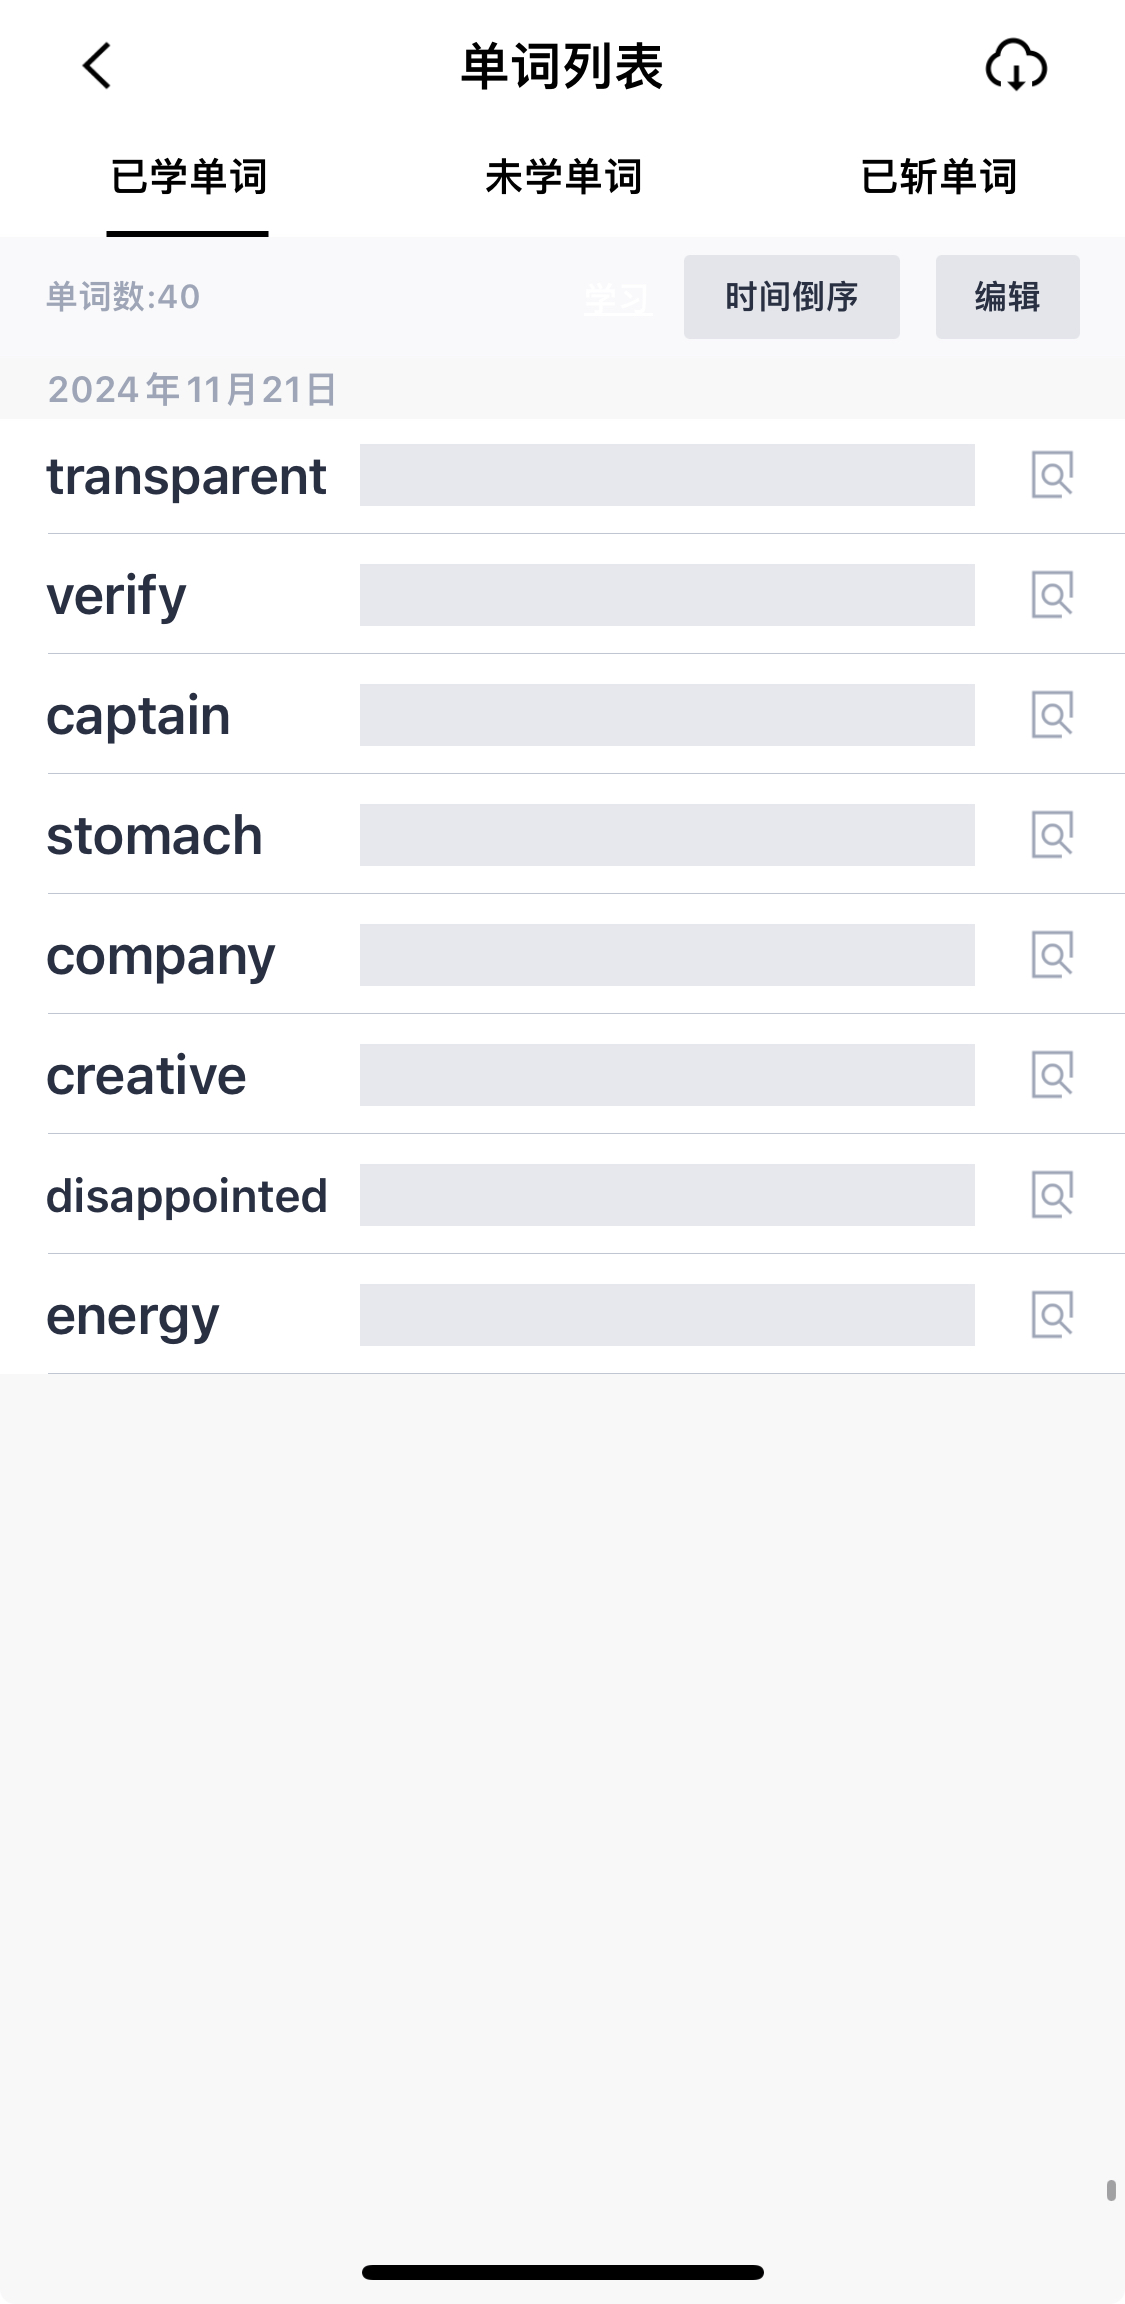
Task: Open lookup icon for verify
Action: (1052, 595)
